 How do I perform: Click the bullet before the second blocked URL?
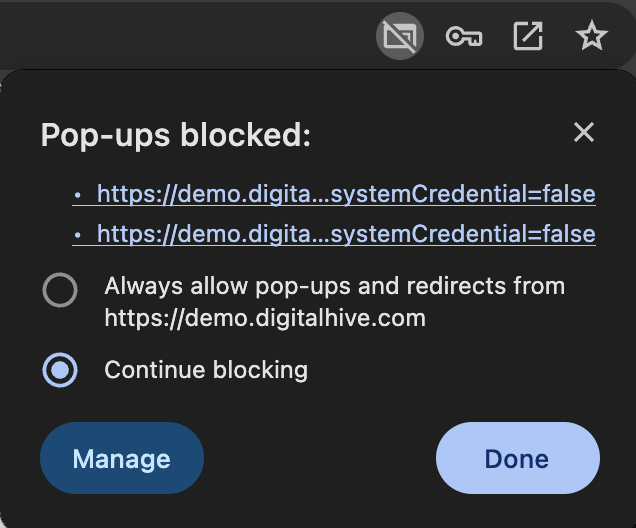point(78,235)
